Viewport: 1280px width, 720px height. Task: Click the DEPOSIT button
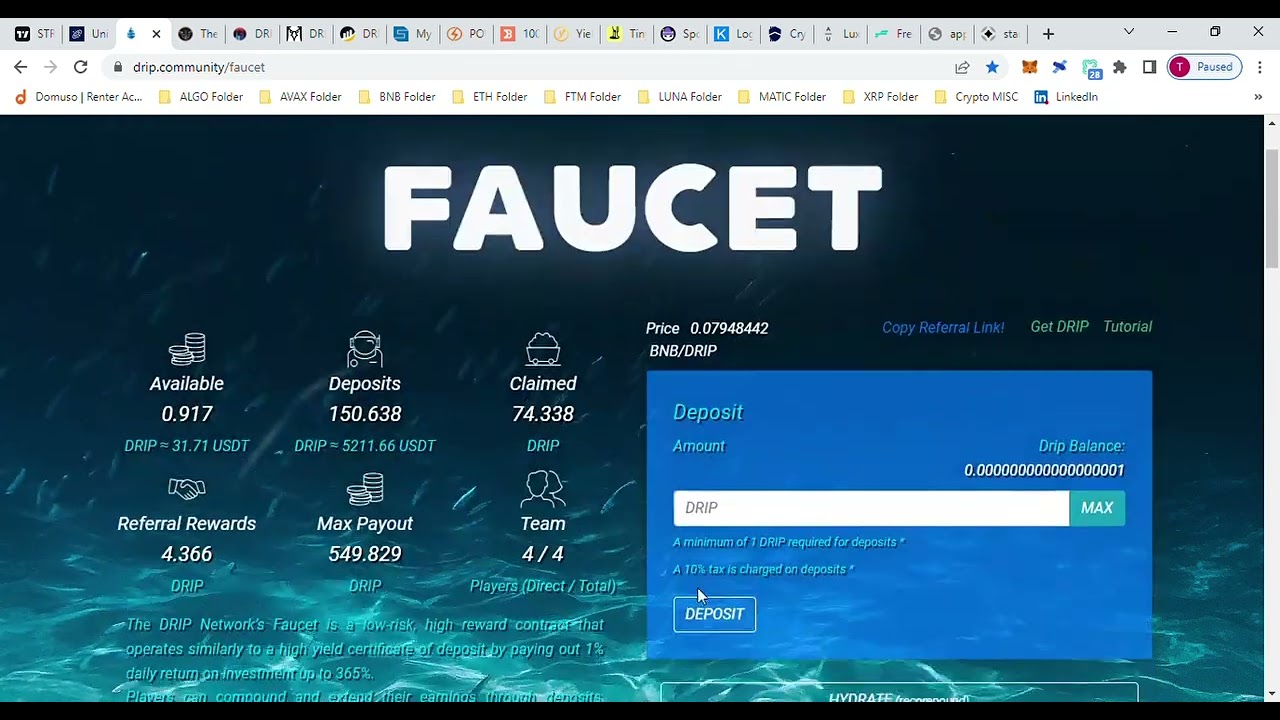(715, 614)
